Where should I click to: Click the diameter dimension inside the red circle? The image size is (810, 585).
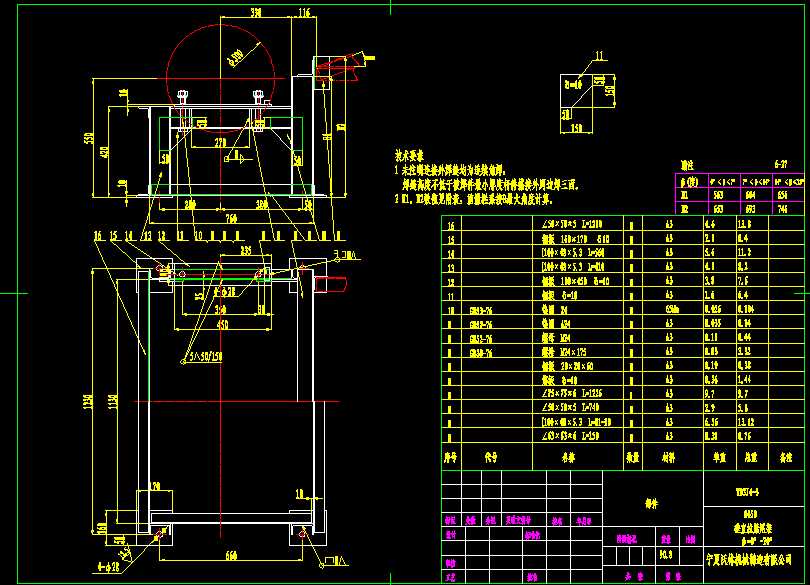pyautogui.click(x=236, y=58)
